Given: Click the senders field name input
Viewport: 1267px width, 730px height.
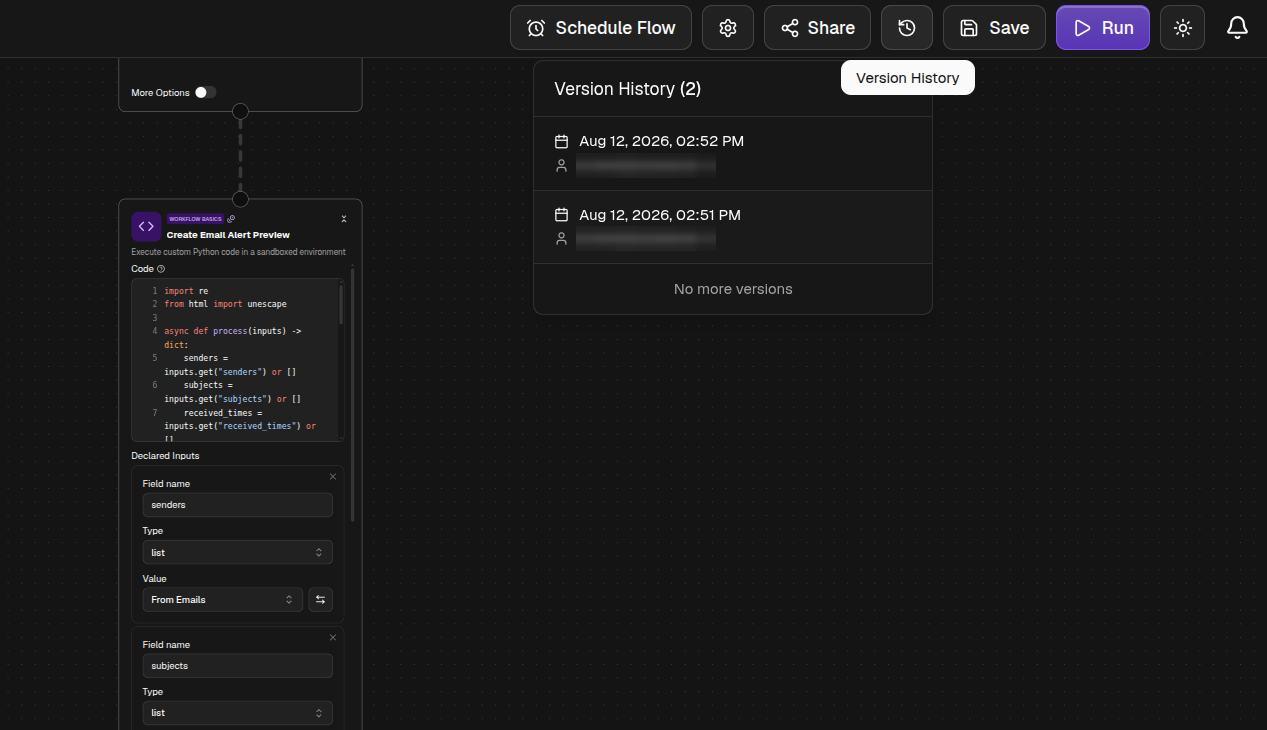Looking at the screenshot, I should [x=237, y=505].
